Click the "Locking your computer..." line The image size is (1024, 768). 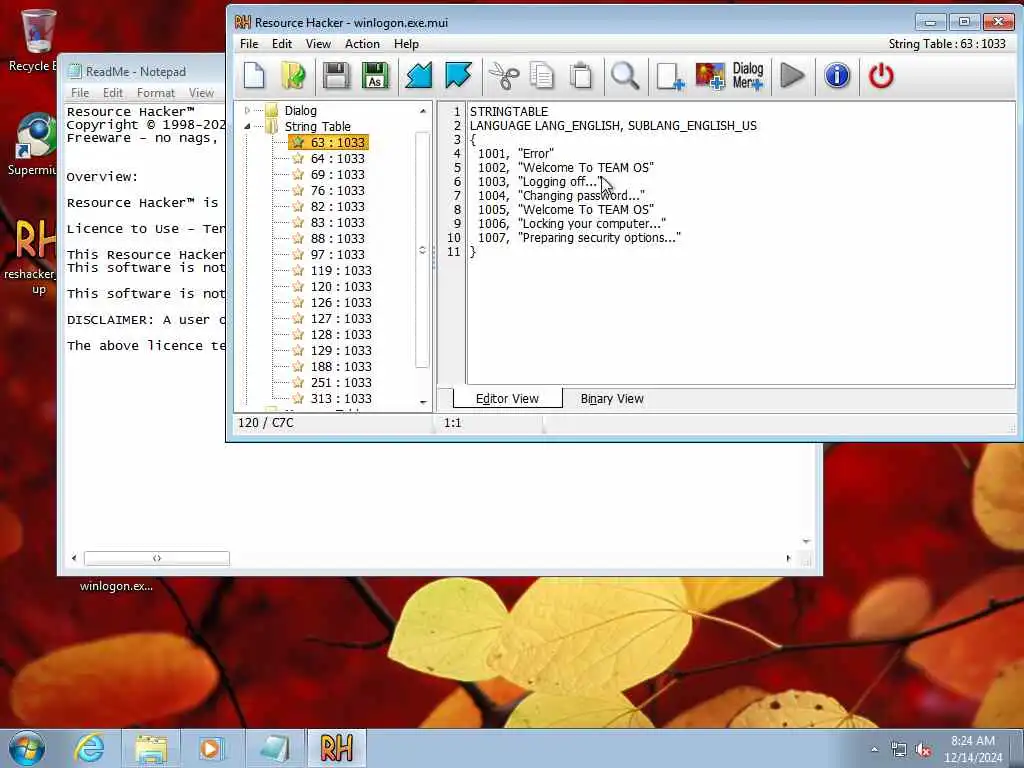[571, 223]
